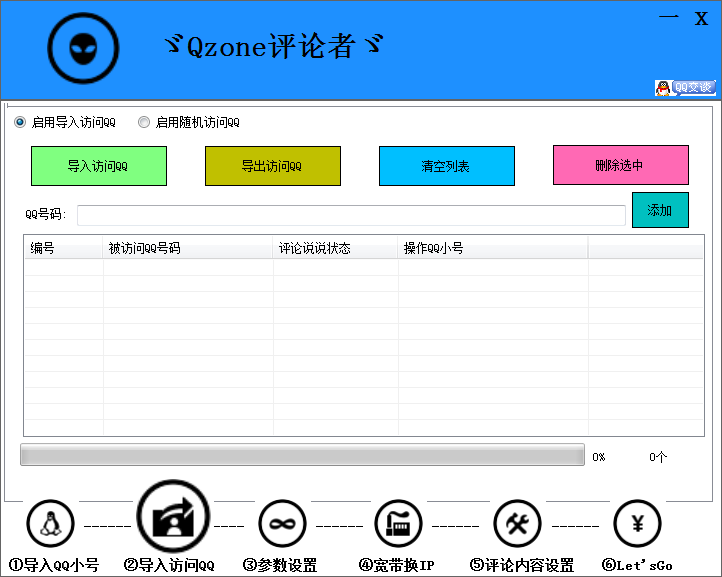
Task: Click the 0% progress text
Action: click(599, 457)
